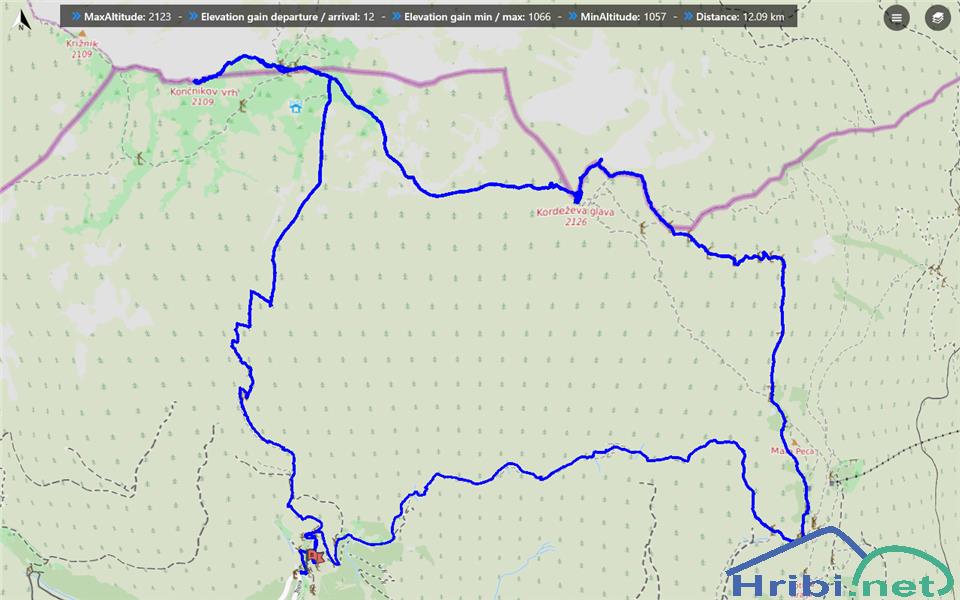Click the MaxAltitude 2123 statistic
This screenshot has width=960, height=600.
[127, 17]
